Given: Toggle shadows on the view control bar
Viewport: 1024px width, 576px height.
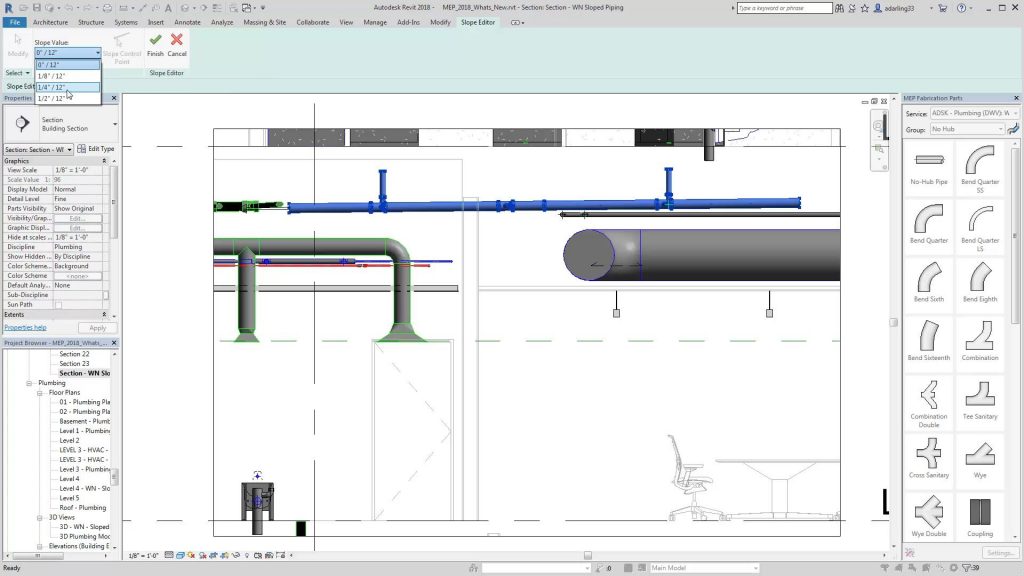Looking at the screenshot, I should (x=203, y=554).
